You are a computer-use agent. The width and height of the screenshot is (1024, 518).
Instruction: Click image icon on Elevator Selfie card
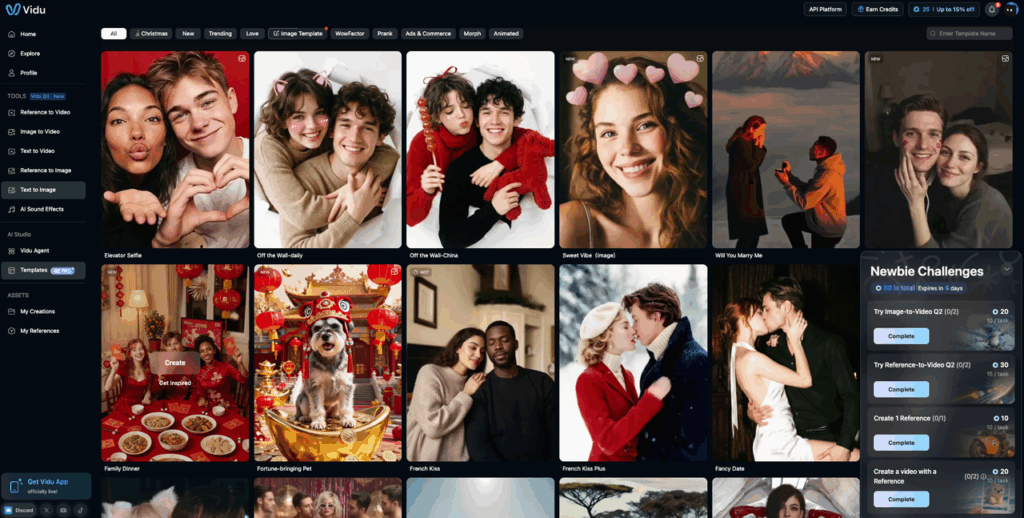click(242, 59)
